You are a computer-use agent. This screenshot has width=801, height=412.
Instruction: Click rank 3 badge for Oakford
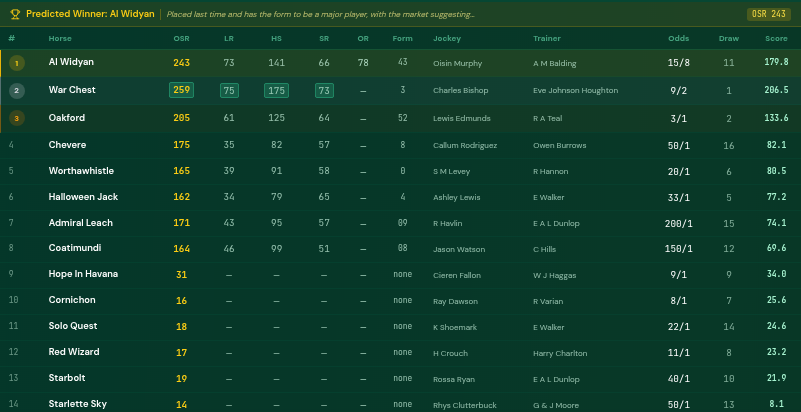point(16,118)
